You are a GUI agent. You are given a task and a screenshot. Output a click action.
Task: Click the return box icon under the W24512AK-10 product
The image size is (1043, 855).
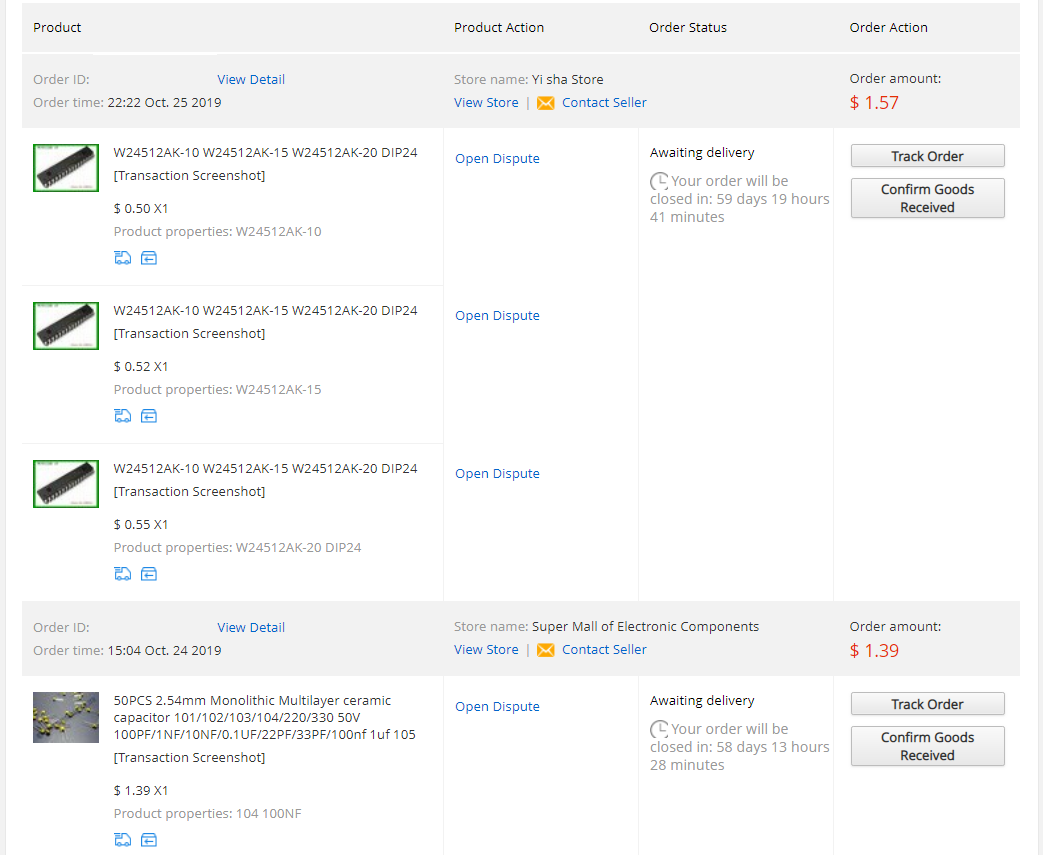[149, 258]
